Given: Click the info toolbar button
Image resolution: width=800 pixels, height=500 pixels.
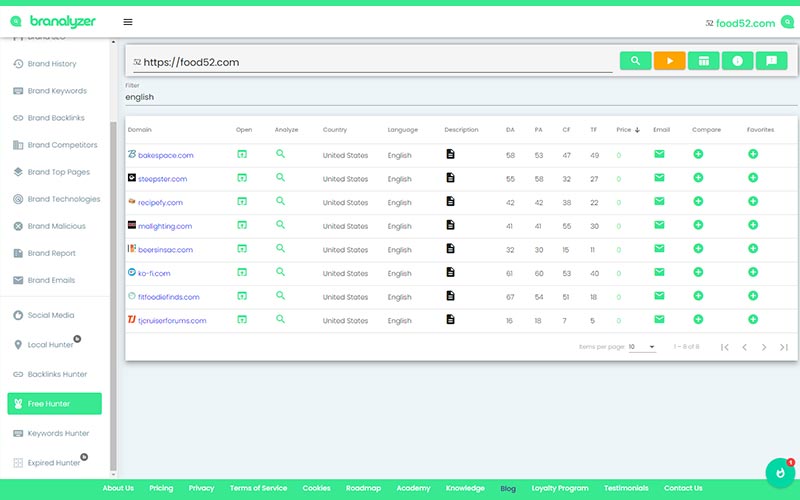Looking at the screenshot, I should pyautogui.click(x=737, y=61).
